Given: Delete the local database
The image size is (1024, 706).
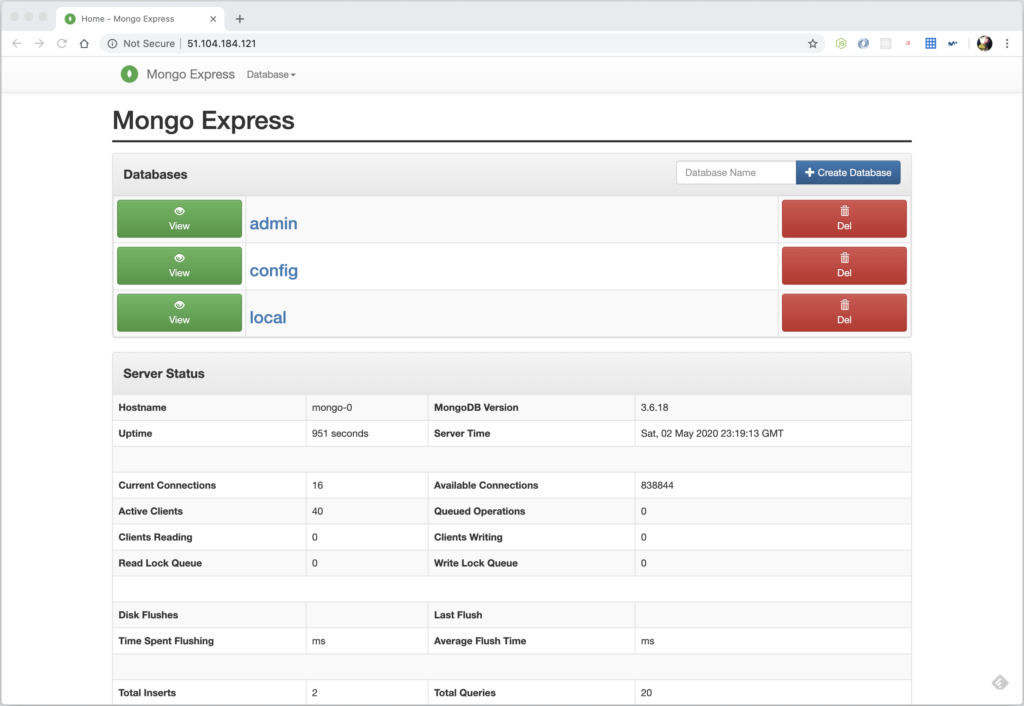Looking at the screenshot, I should pyautogui.click(x=844, y=313).
